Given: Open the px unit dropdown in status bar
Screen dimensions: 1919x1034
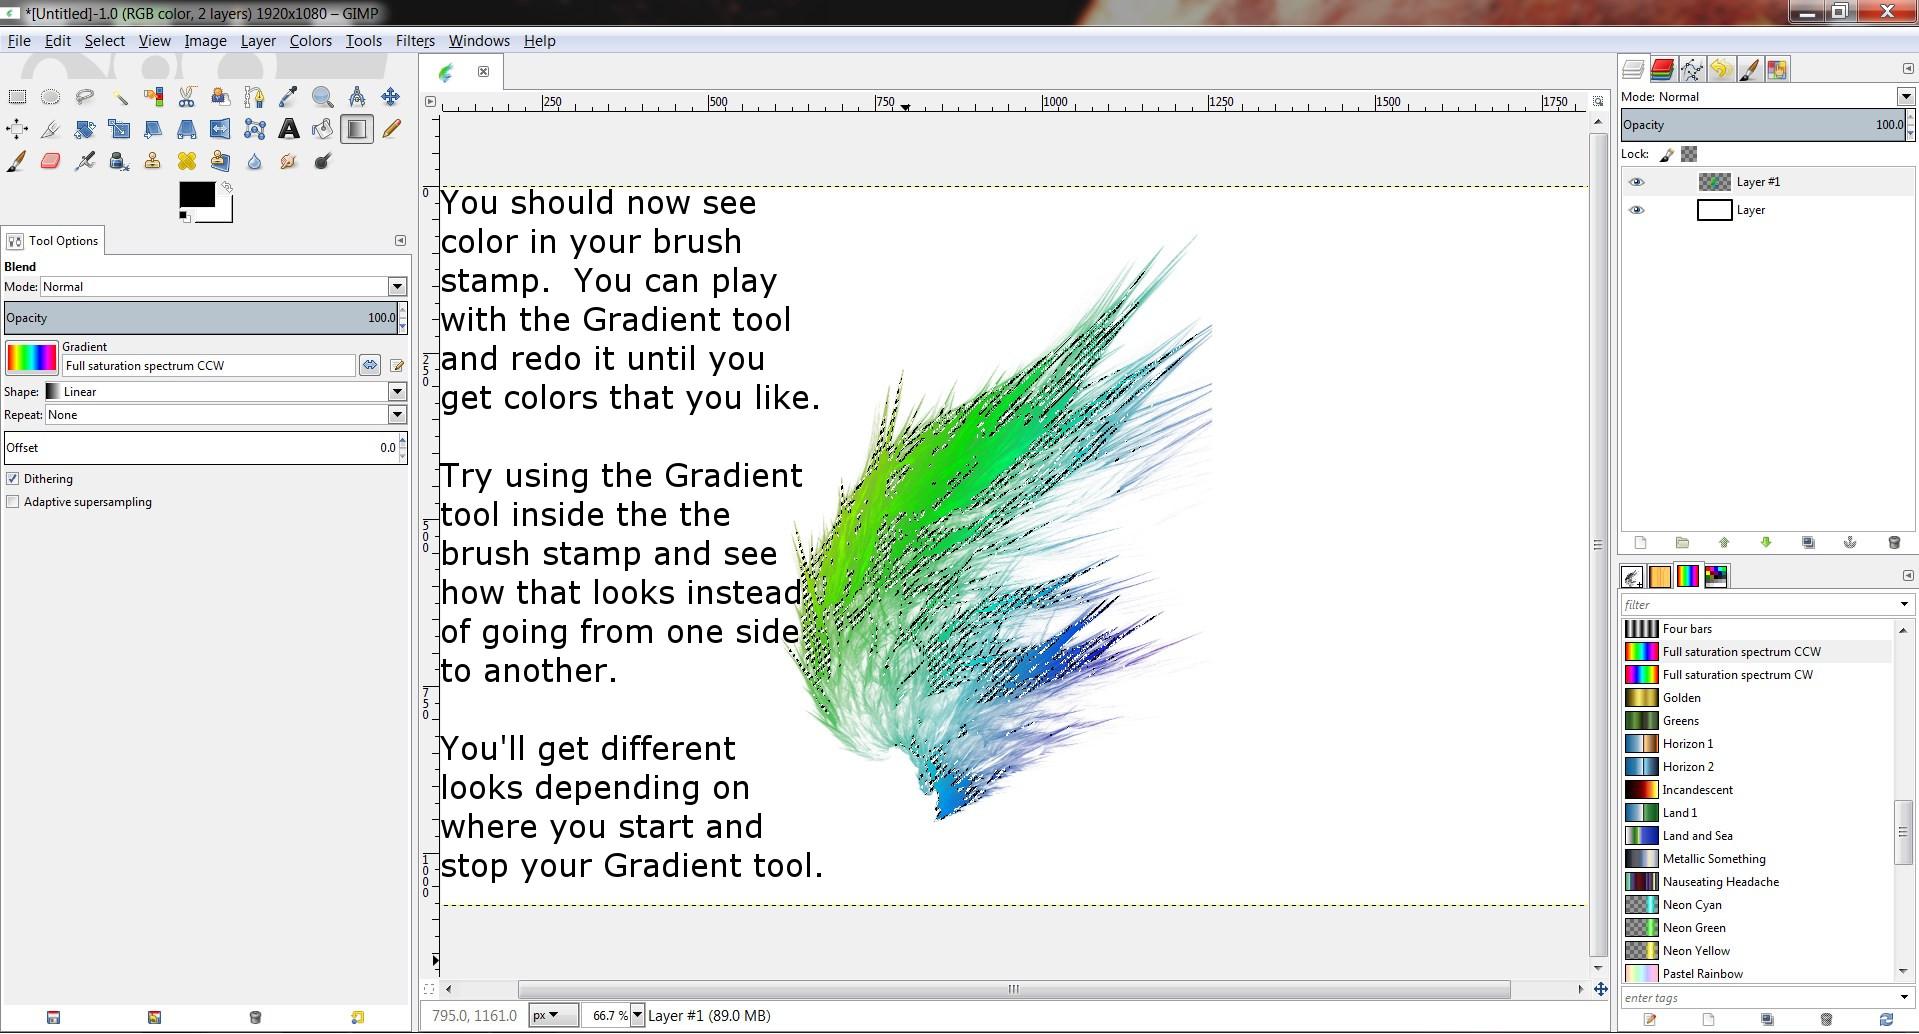Looking at the screenshot, I should 553,1015.
